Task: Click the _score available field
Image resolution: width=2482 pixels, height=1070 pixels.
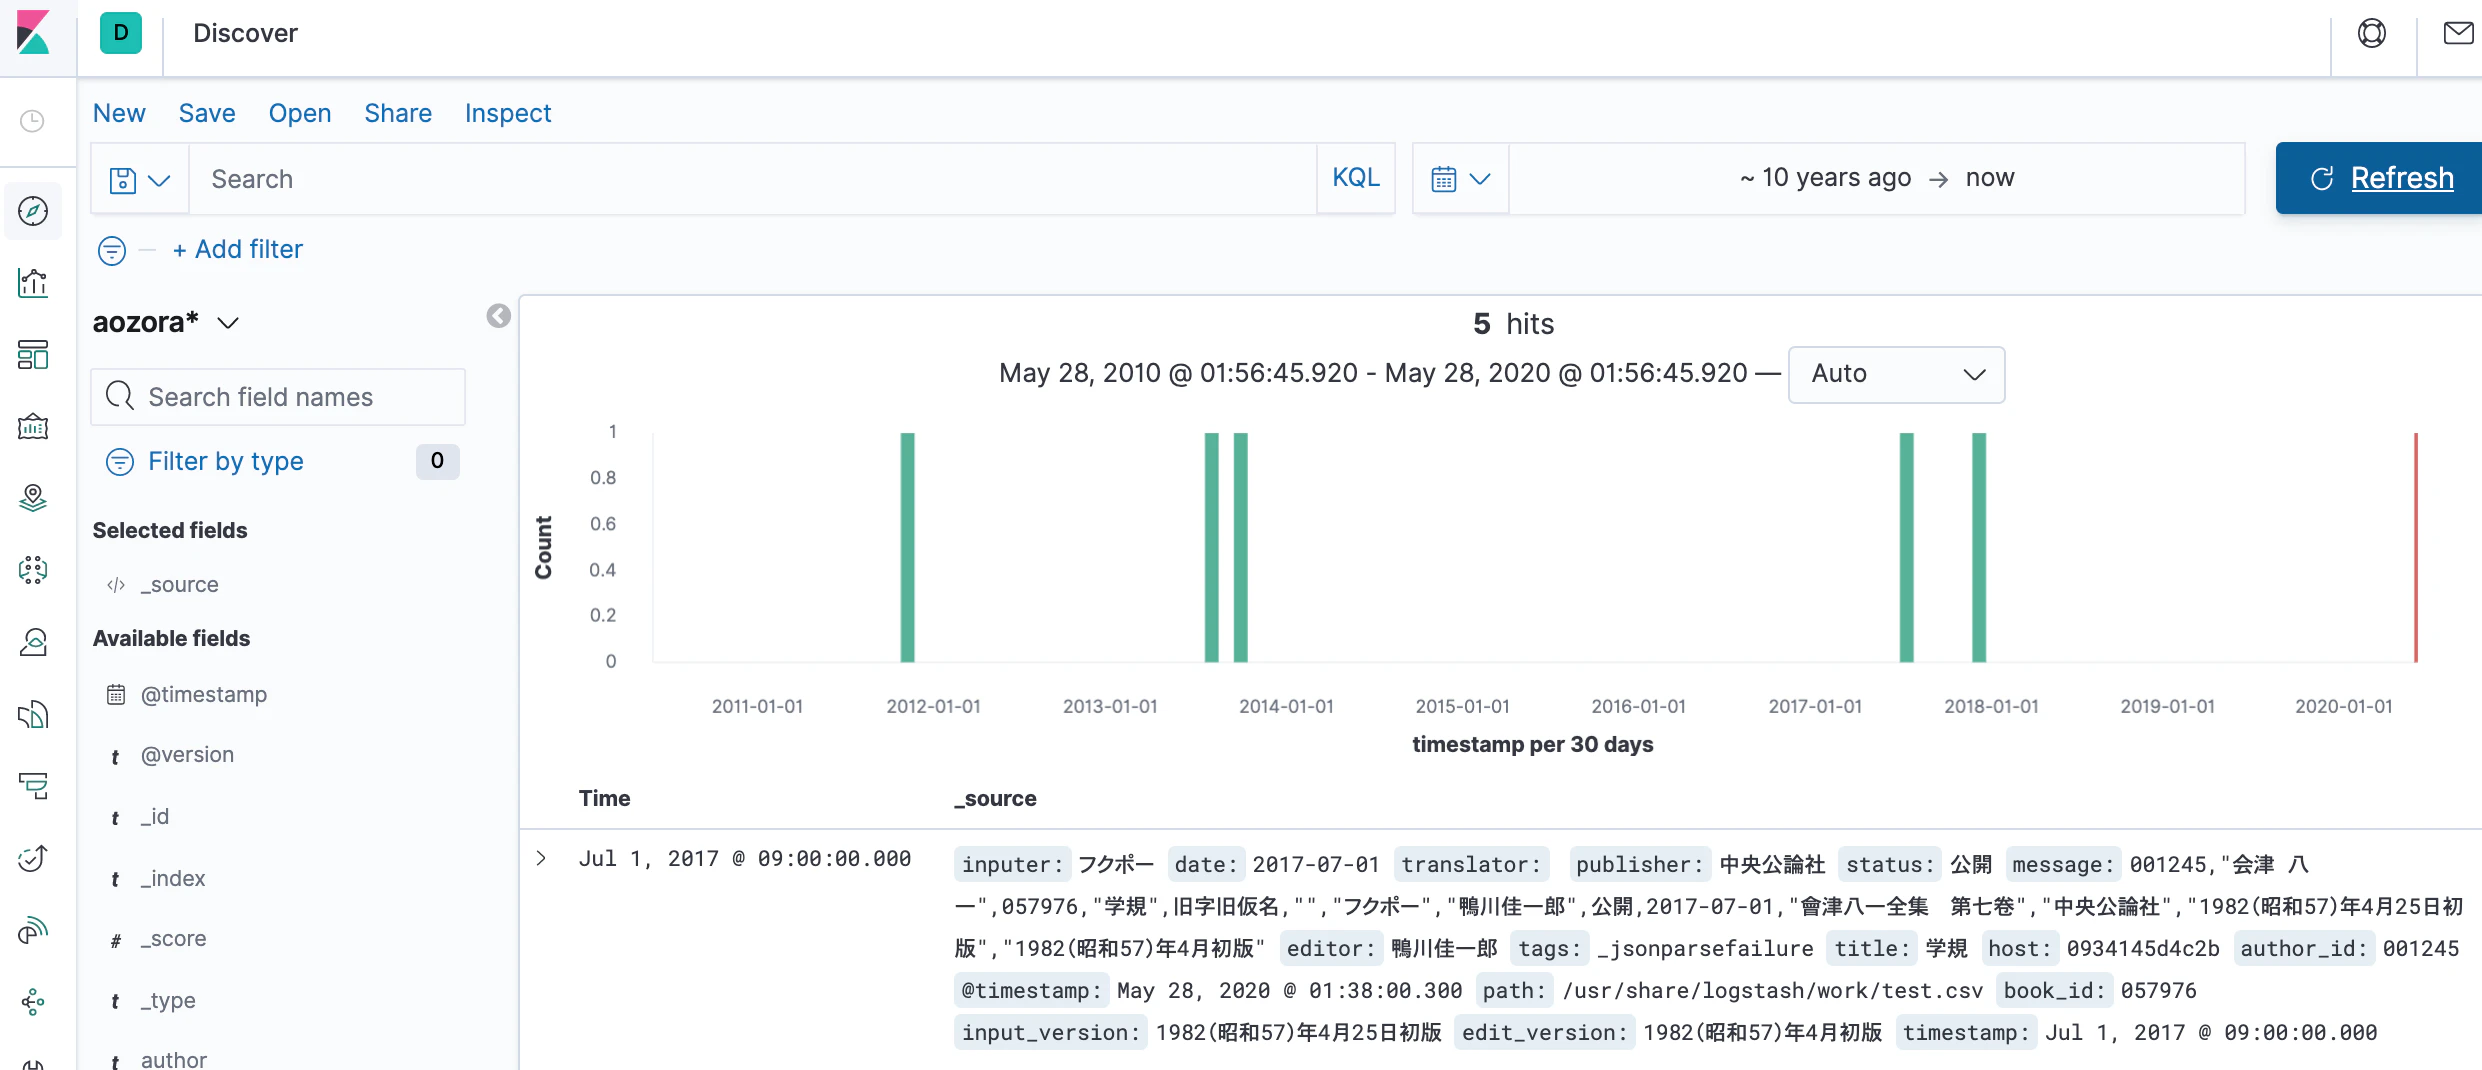Action: click(x=173, y=939)
